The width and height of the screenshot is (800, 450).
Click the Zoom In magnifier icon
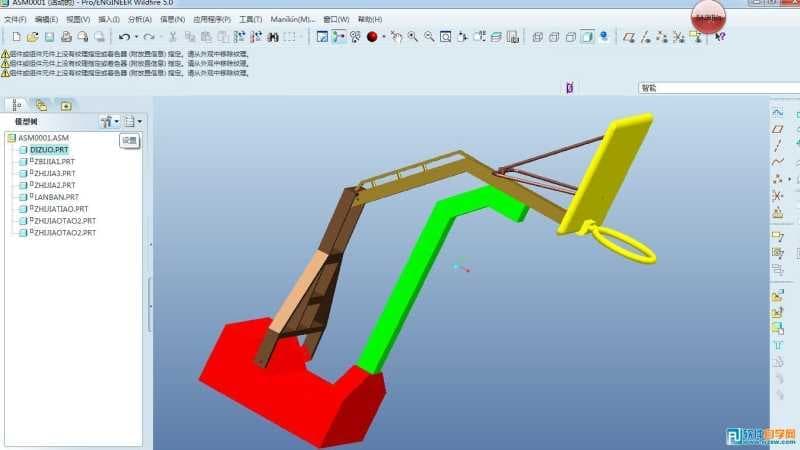coord(412,37)
